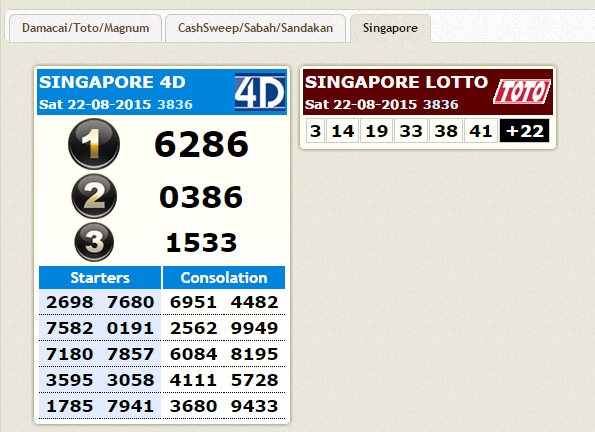Select starter number 7941
Viewport: 595px width, 432px height.
[x=131, y=406]
